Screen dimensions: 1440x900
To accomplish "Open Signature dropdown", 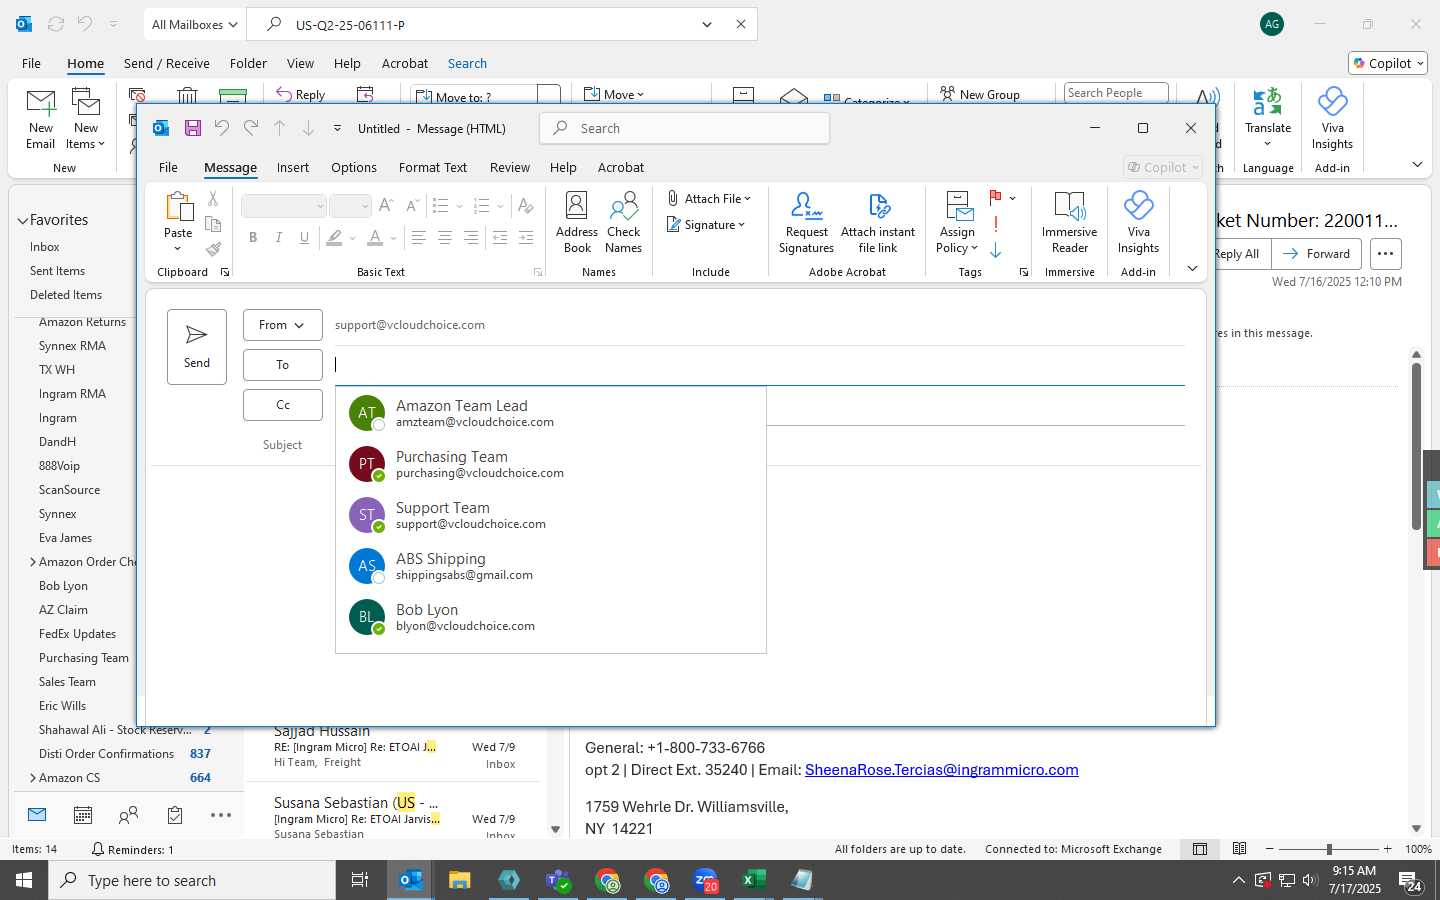I will coord(706,225).
